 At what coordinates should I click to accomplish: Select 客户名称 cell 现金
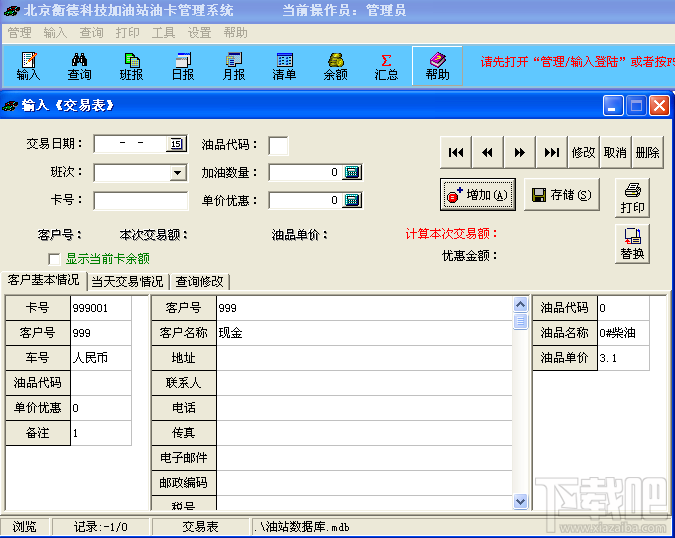click(x=364, y=333)
